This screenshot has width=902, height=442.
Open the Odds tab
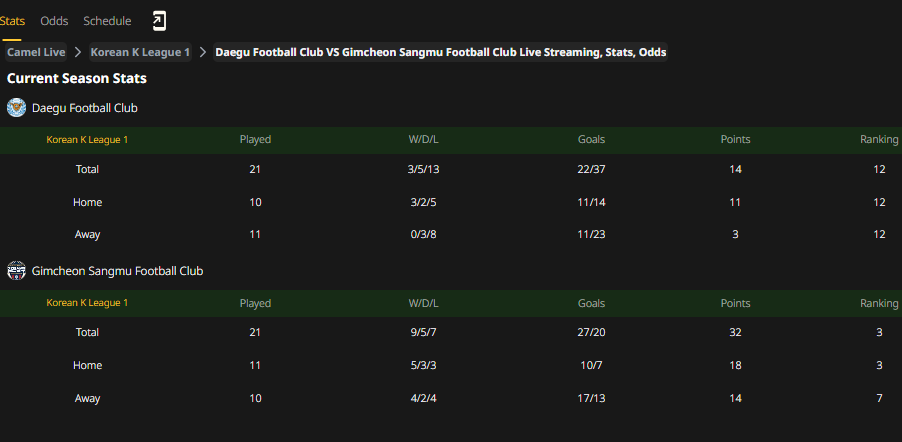coord(54,21)
